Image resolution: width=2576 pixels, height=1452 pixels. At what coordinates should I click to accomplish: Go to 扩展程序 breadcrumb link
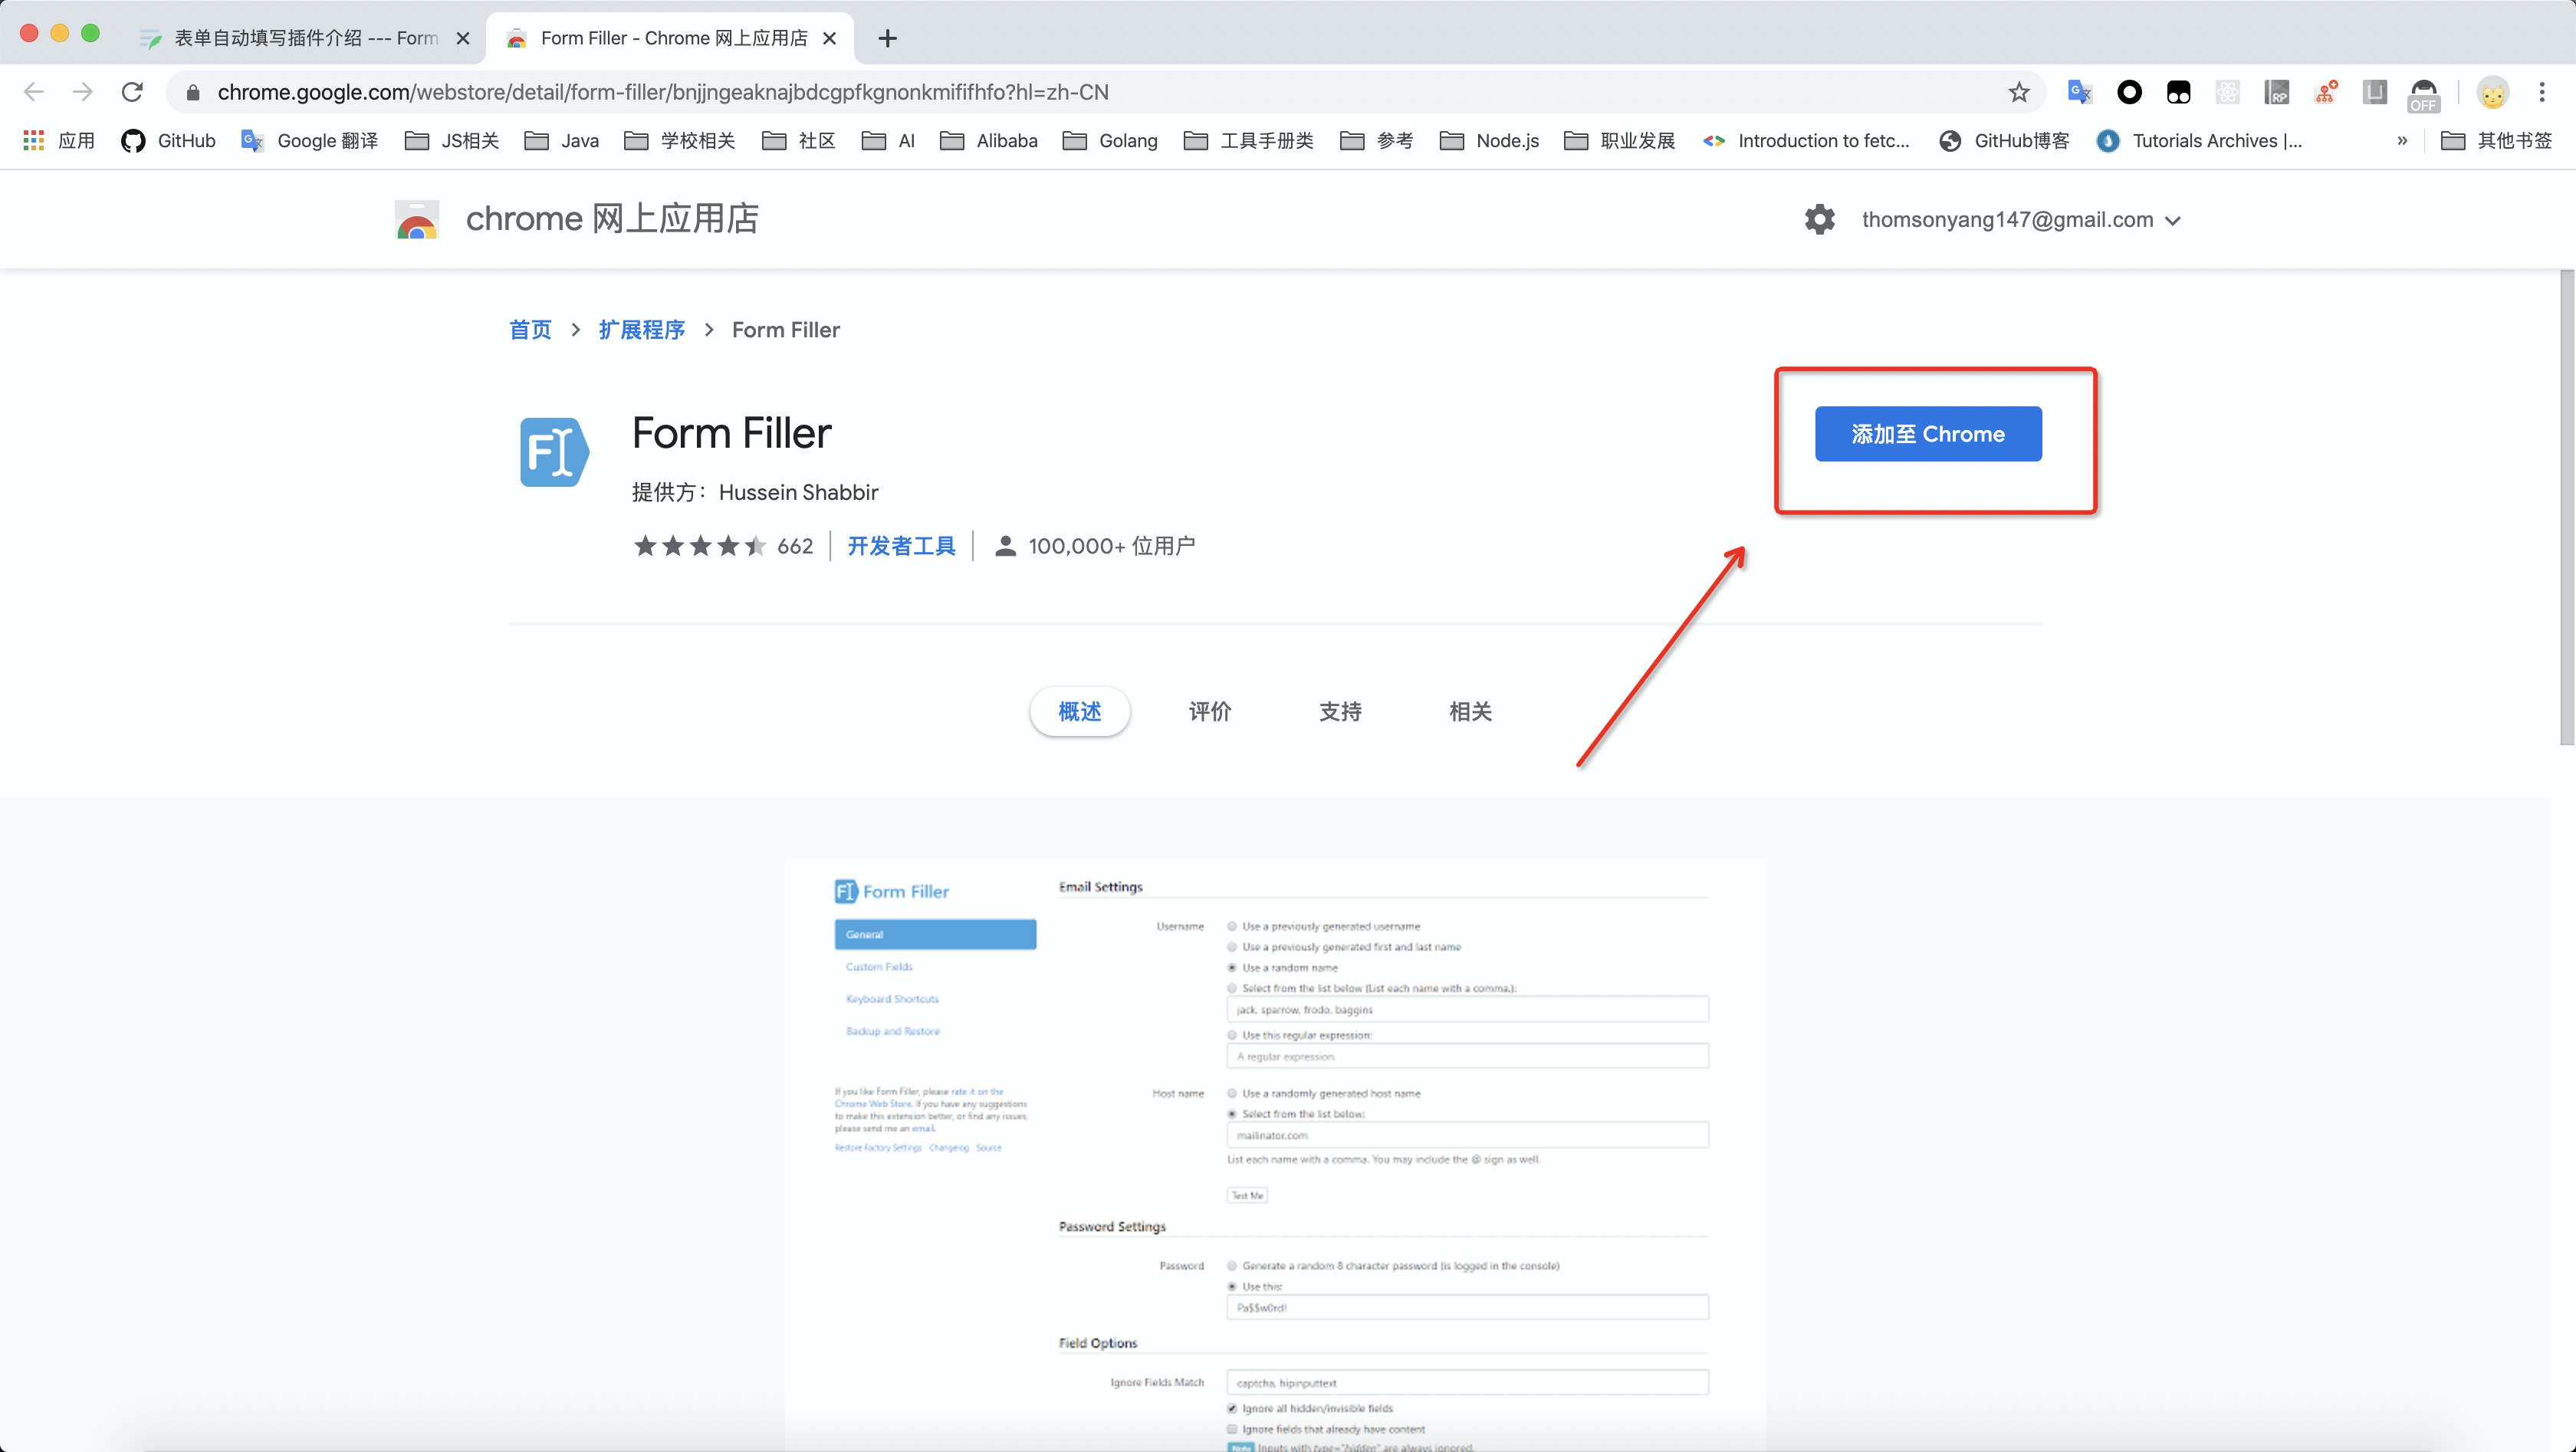click(641, 330)
